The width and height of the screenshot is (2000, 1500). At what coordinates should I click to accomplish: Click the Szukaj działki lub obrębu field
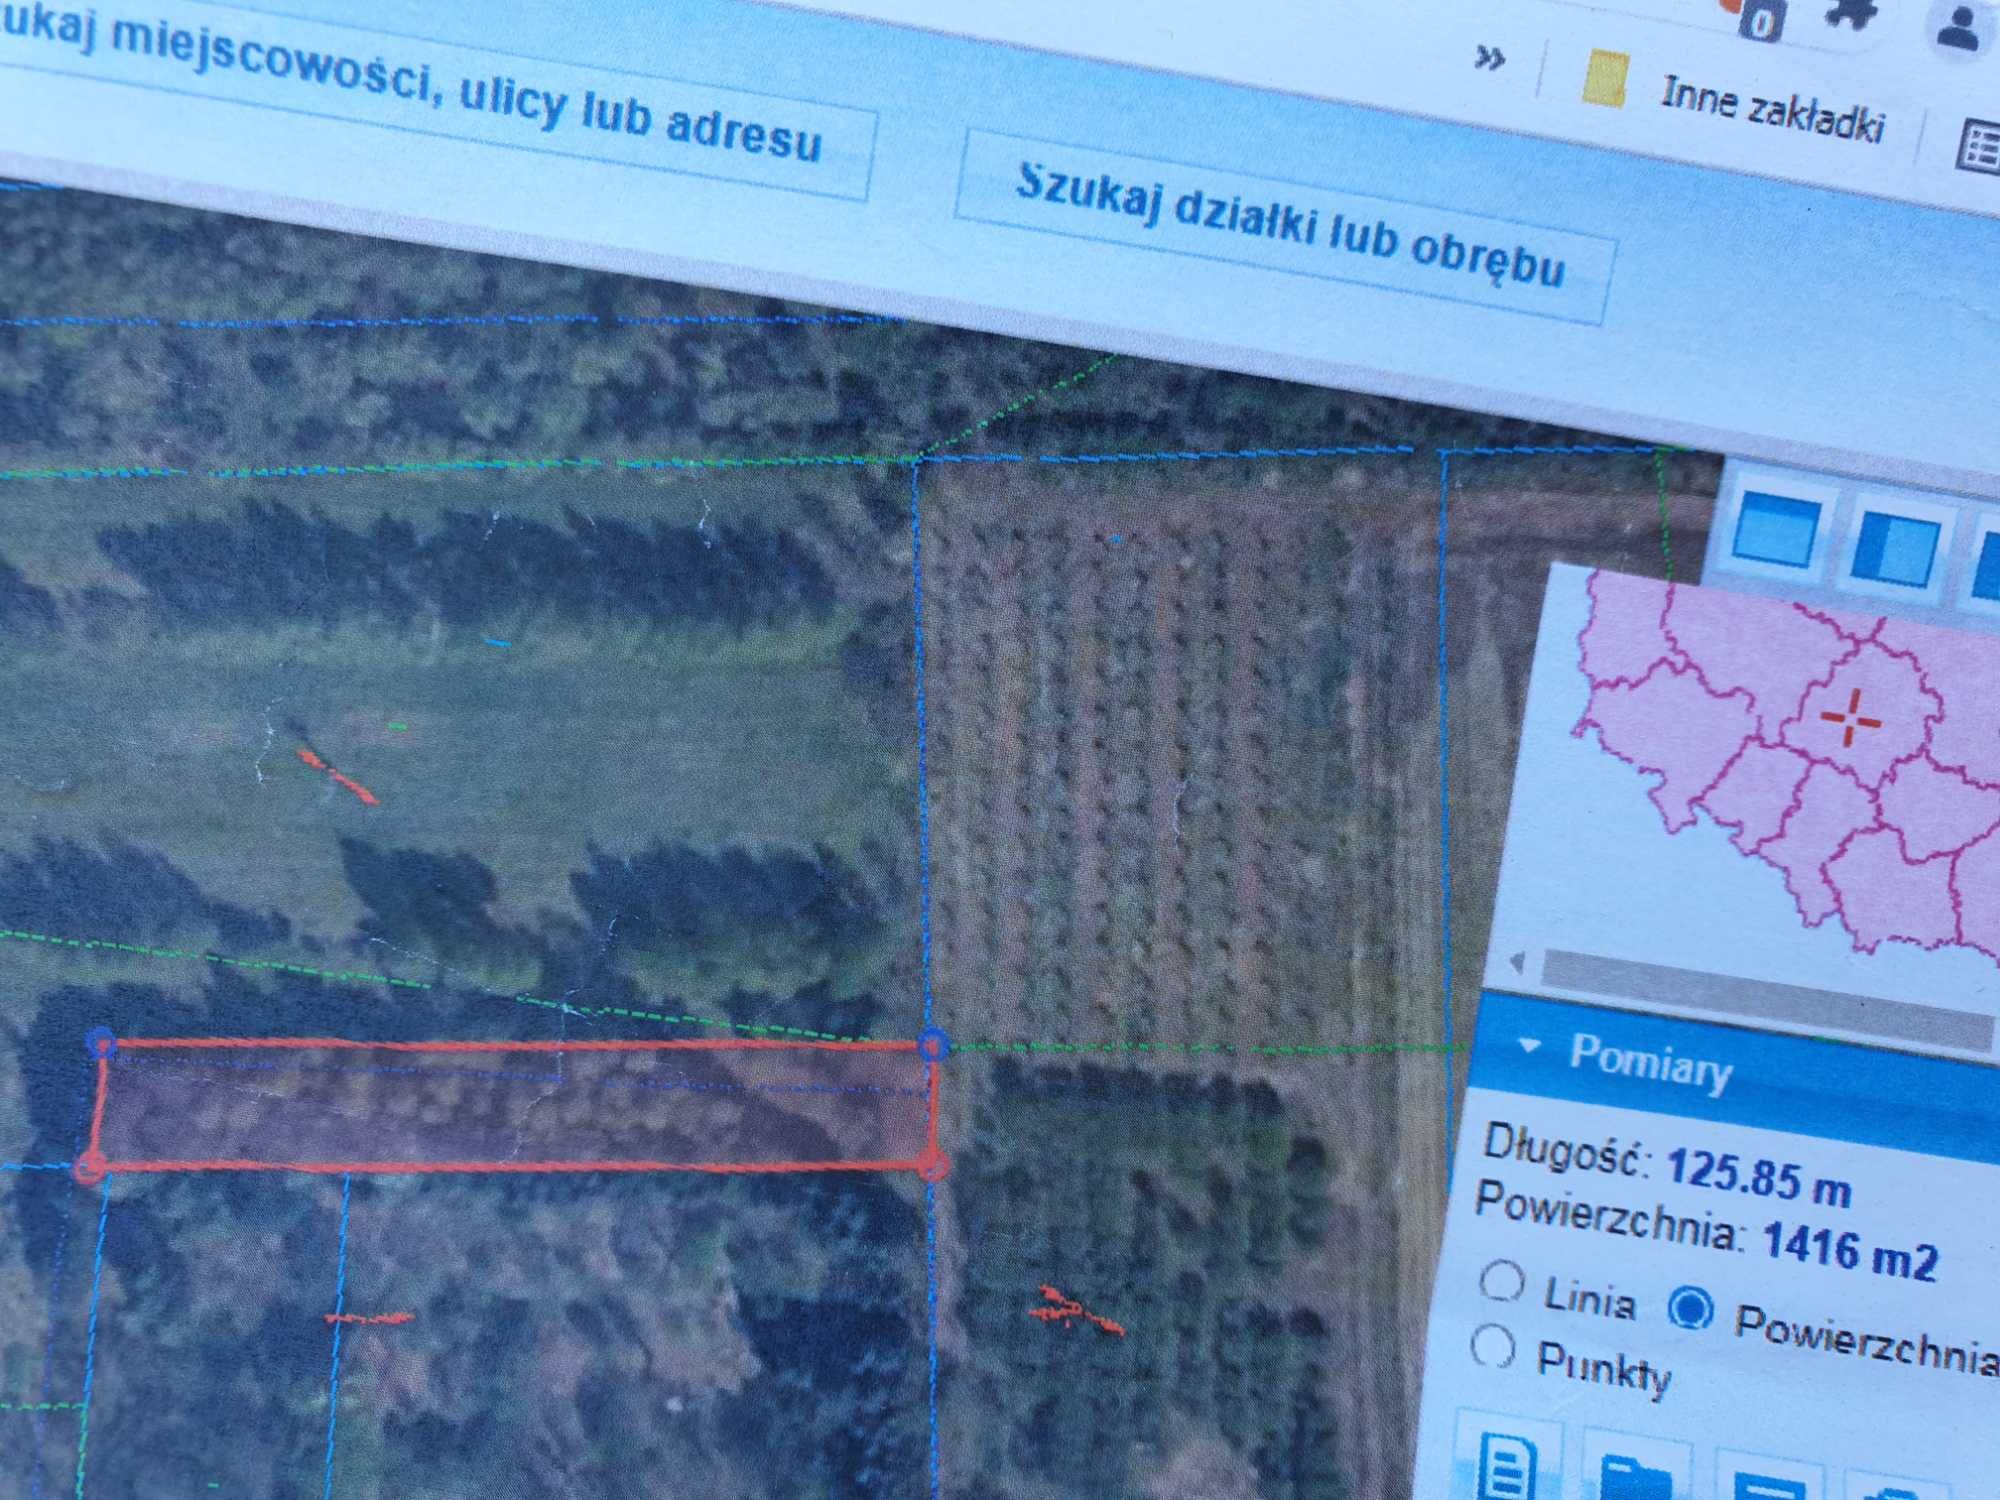[x=1286, y=226]
